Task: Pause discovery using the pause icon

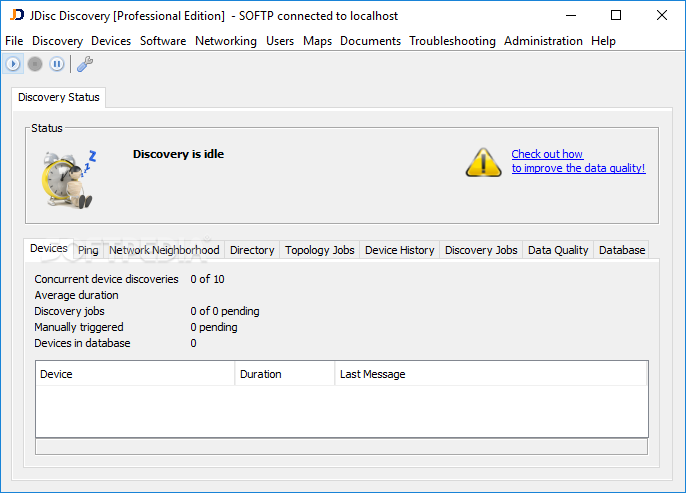Action: point(56,64)
